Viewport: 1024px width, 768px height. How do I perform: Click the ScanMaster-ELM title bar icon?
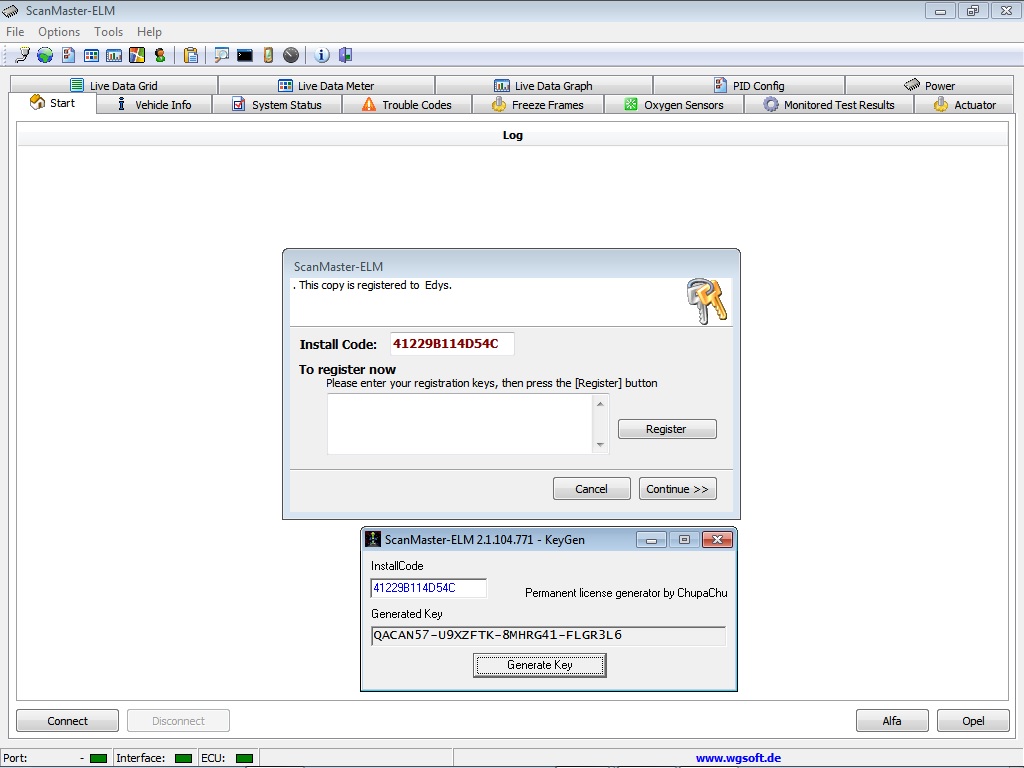coord(10,10)
